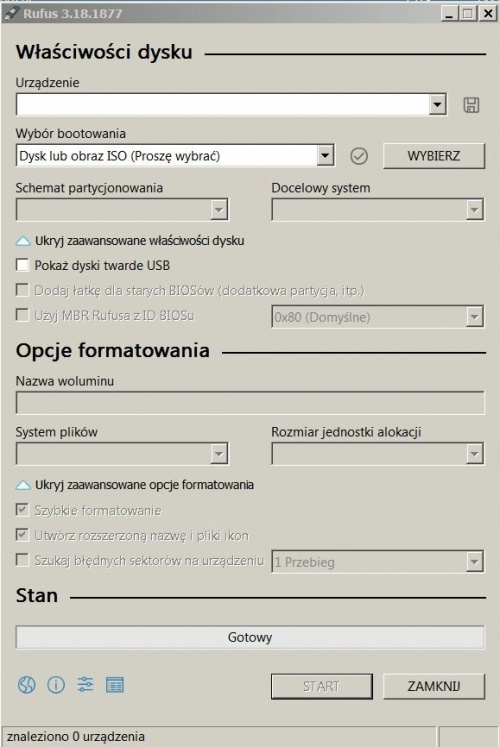Click the ZAMKNIJ button
The width and height of the screenshot is (500, 747).
pyautogui.click(x=434, y=686)
